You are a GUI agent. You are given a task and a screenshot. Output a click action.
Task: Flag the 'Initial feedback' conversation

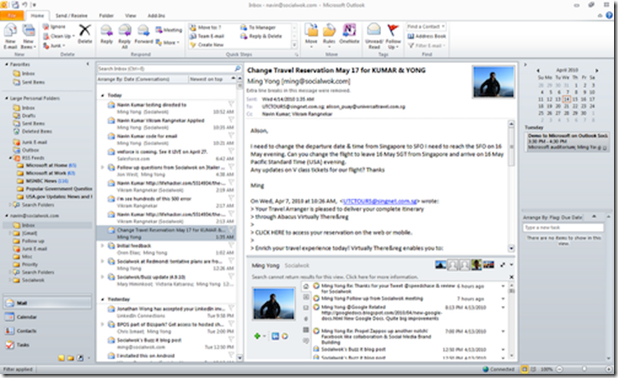tap(231, 245)
